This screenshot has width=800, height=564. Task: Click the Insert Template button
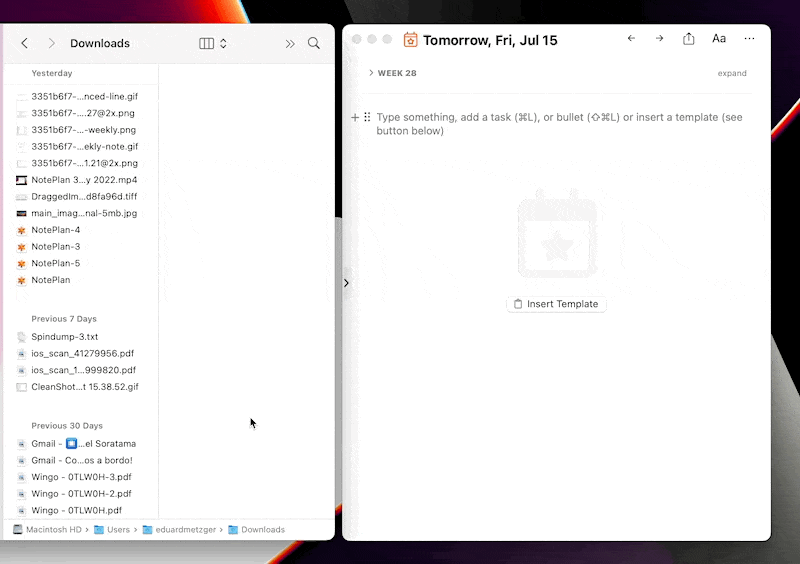[556, 304]
